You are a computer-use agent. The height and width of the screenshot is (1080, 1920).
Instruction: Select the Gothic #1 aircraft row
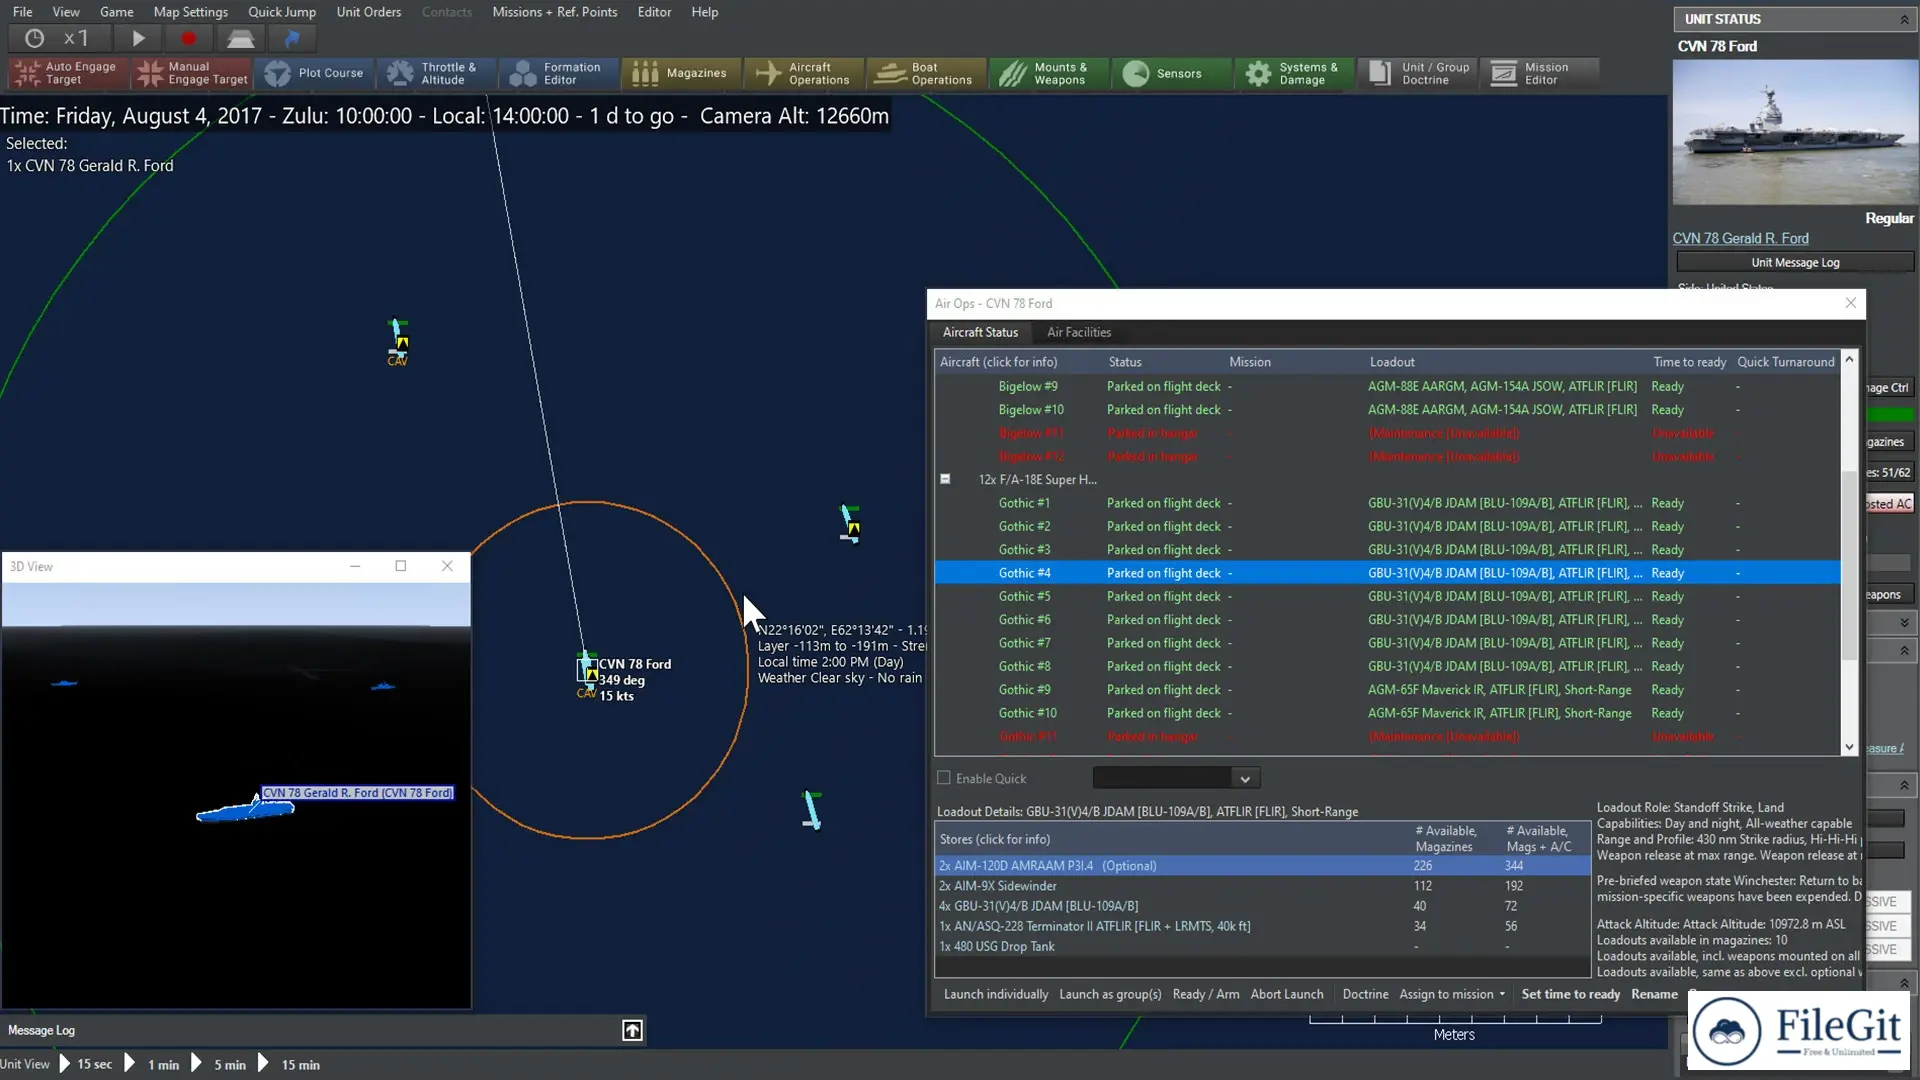click(1387, 503)
